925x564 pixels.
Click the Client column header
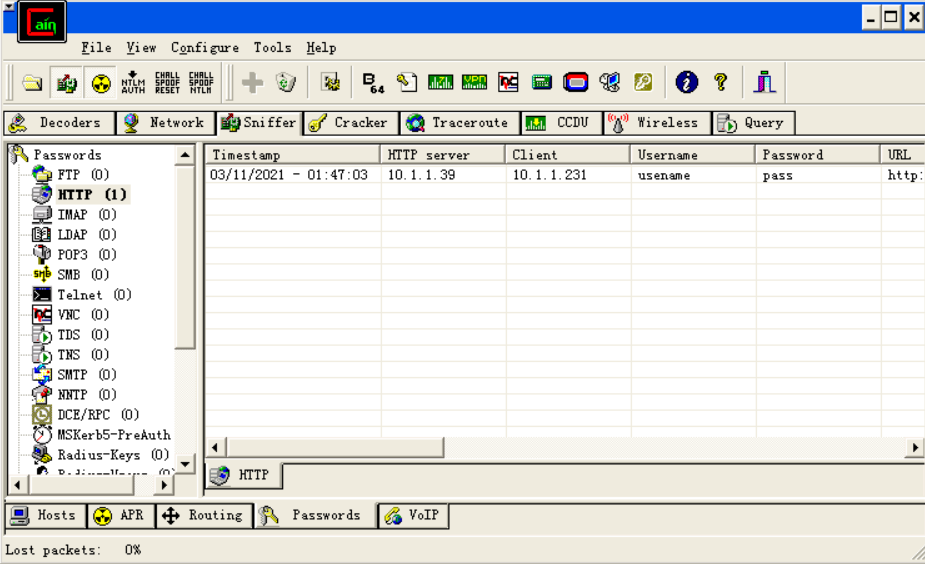tap(568, 155)
